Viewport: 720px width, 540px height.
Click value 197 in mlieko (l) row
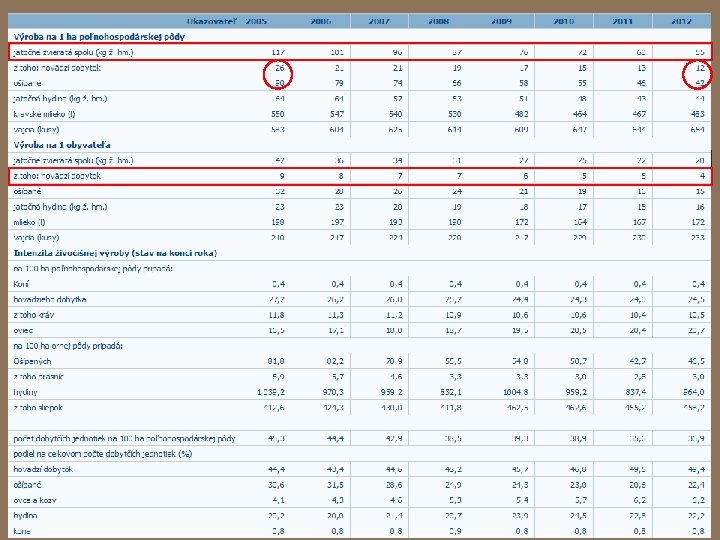click(337, 222)
